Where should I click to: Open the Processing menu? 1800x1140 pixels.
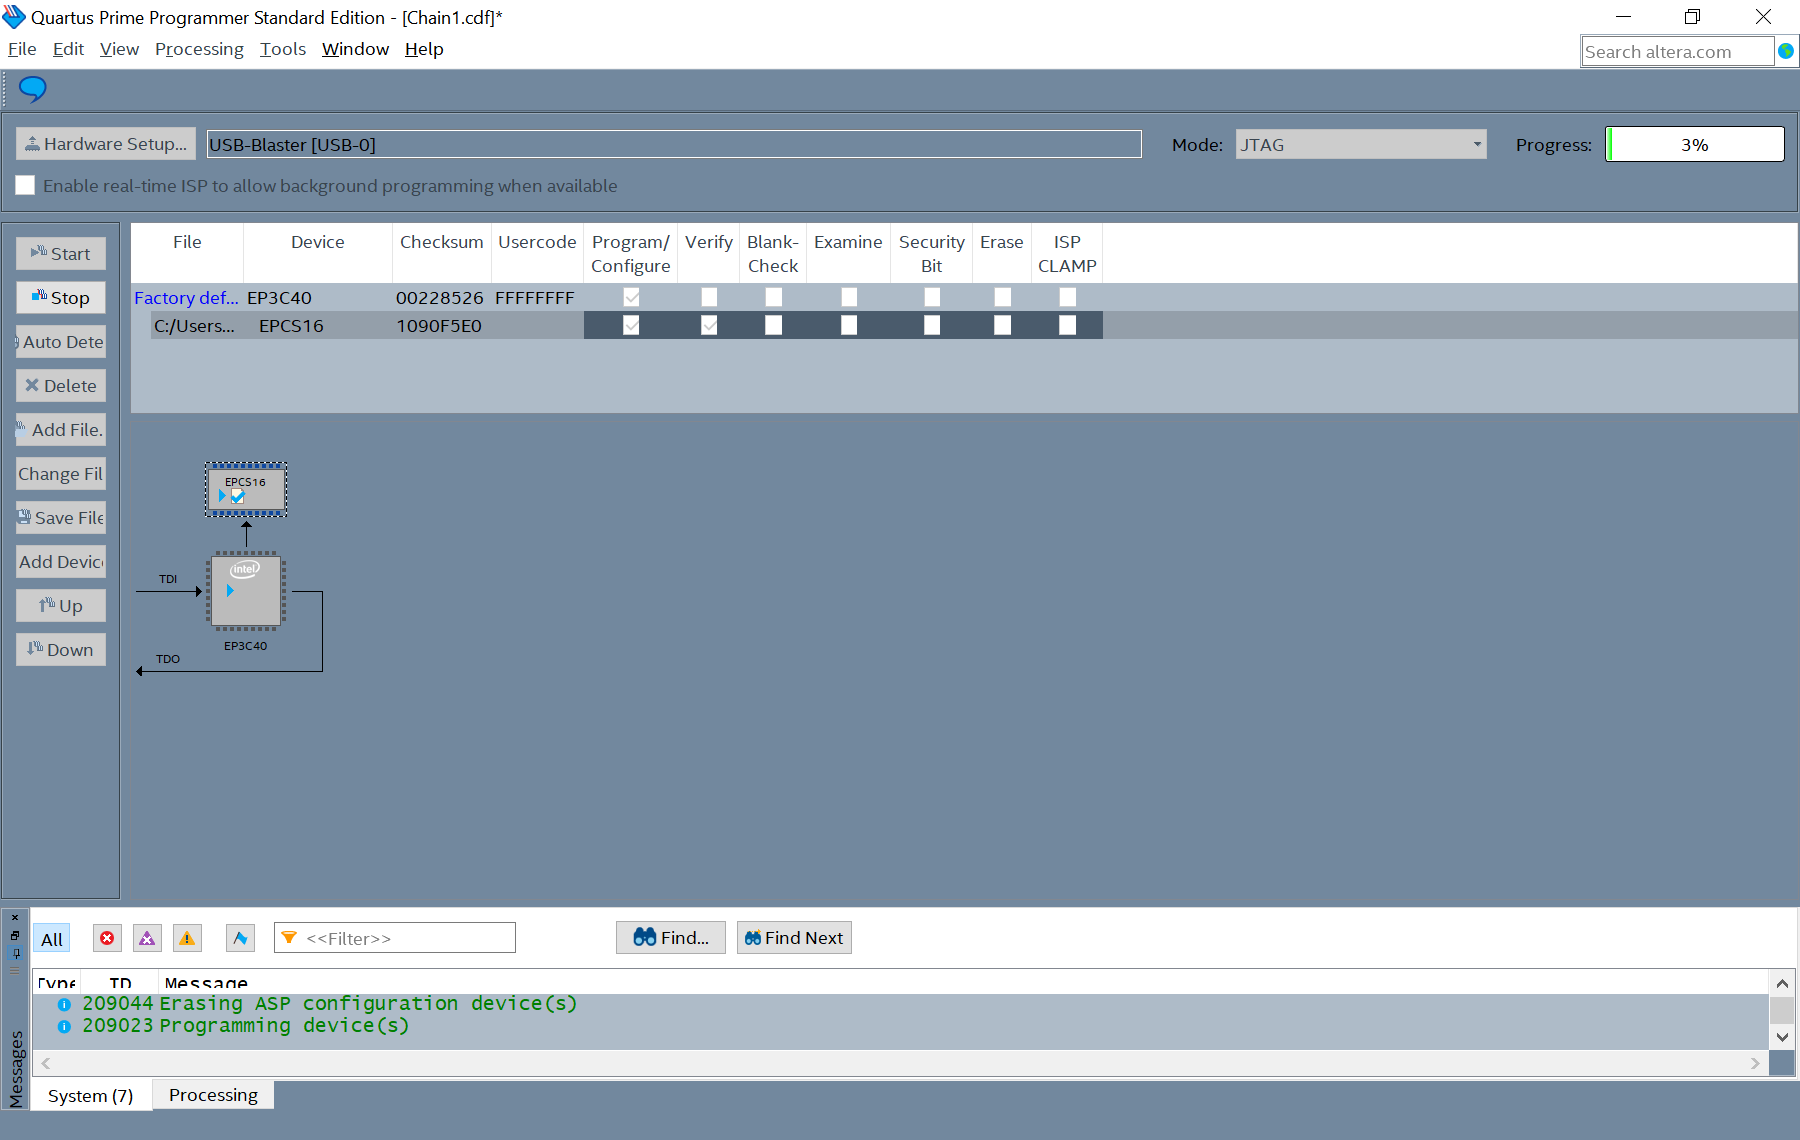(199, 49)
